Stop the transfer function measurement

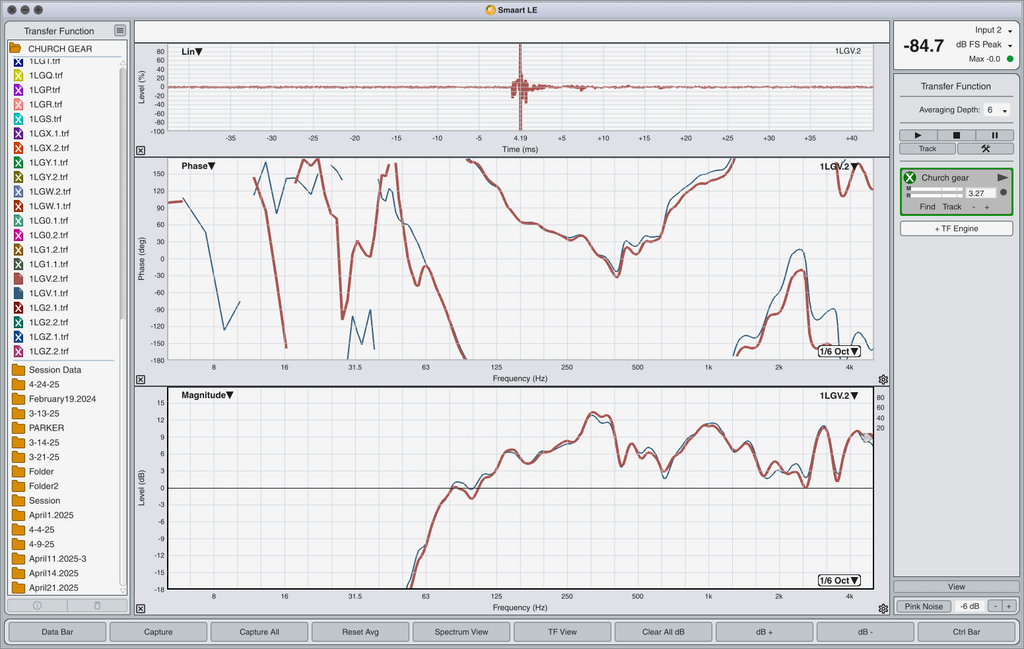point(956,135)
